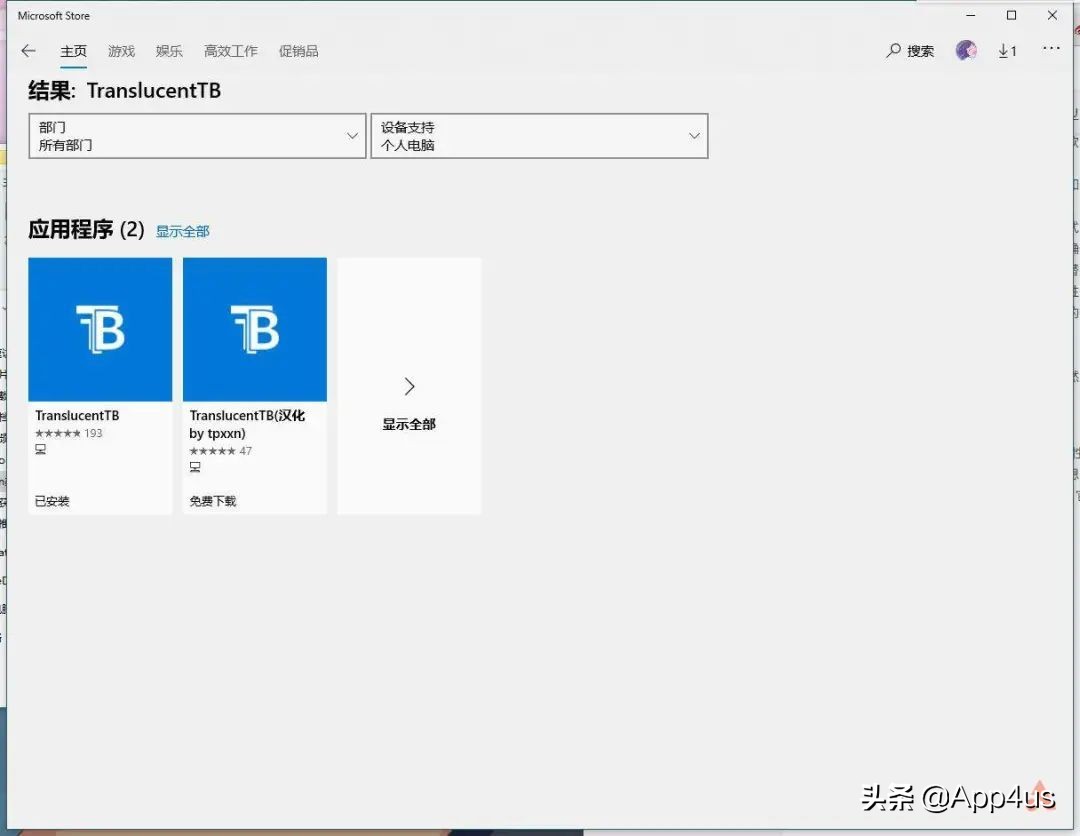Open the 部门 (department) dropdown

coord(196,136)
